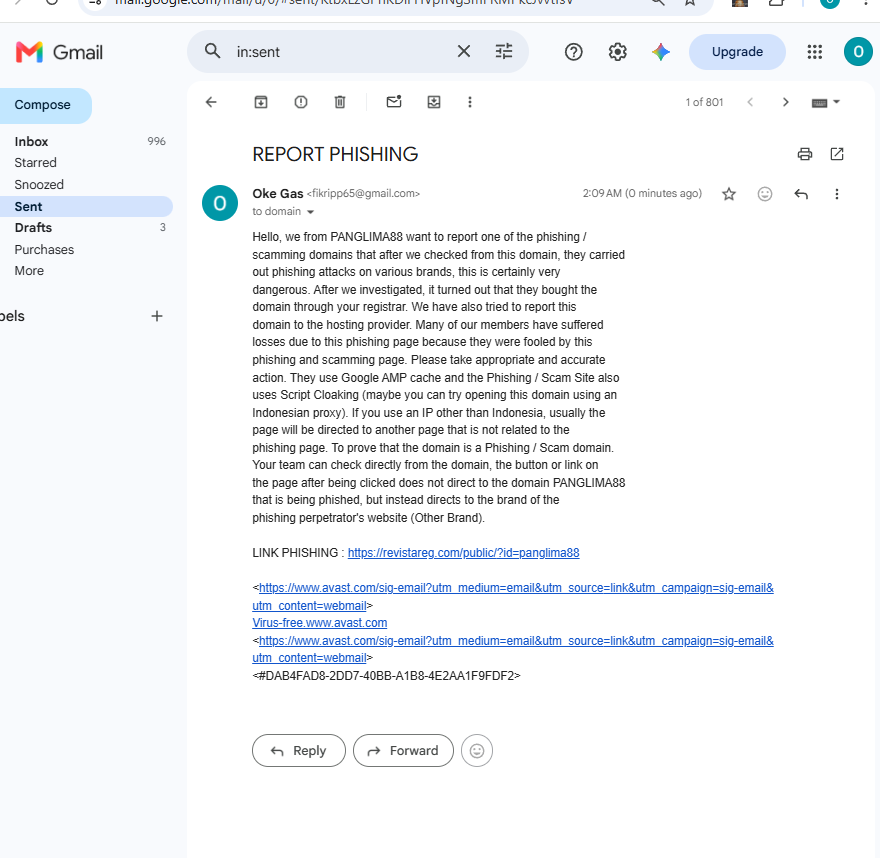This screenshot has width=880, height=858.
Task: Click inside the in:sent search field
Action: pos(342,52)
